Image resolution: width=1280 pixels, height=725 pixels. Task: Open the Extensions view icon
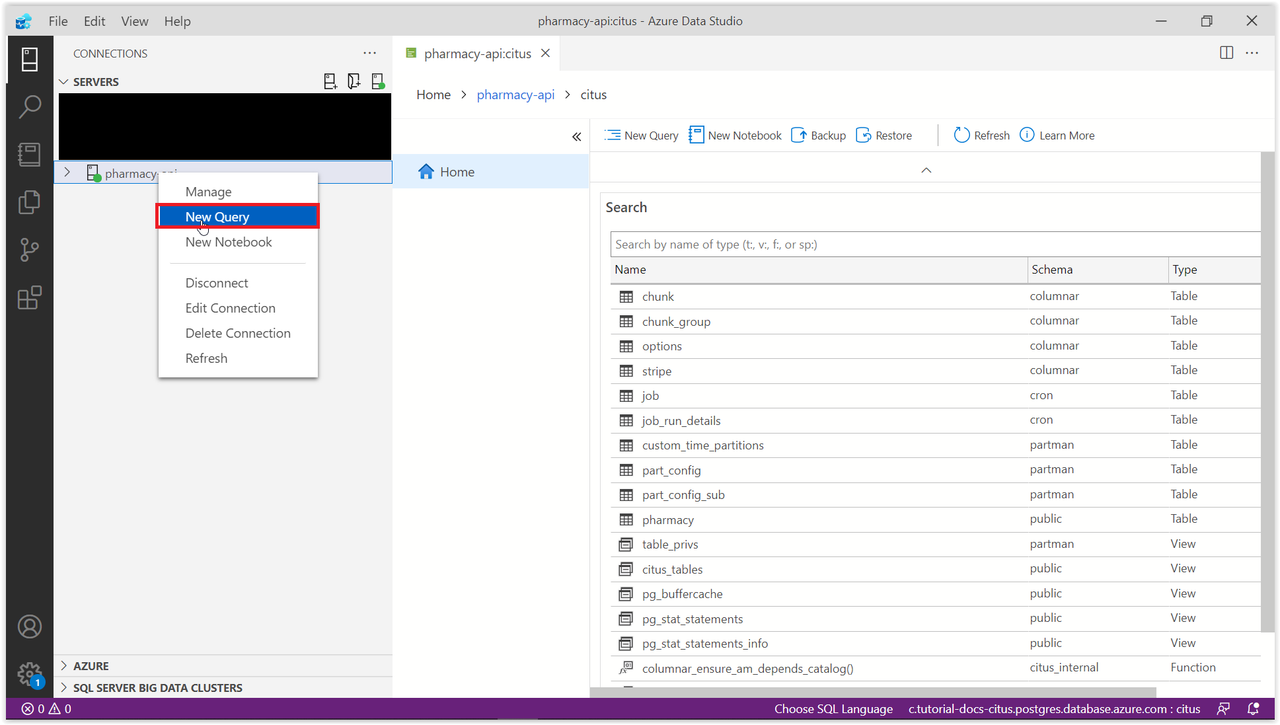[30, 298]
